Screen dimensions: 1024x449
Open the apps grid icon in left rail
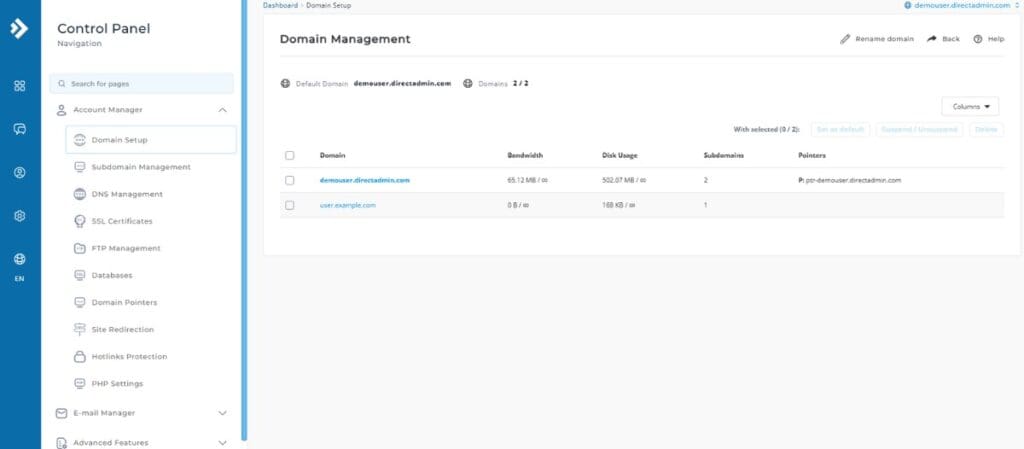[19, 86]
